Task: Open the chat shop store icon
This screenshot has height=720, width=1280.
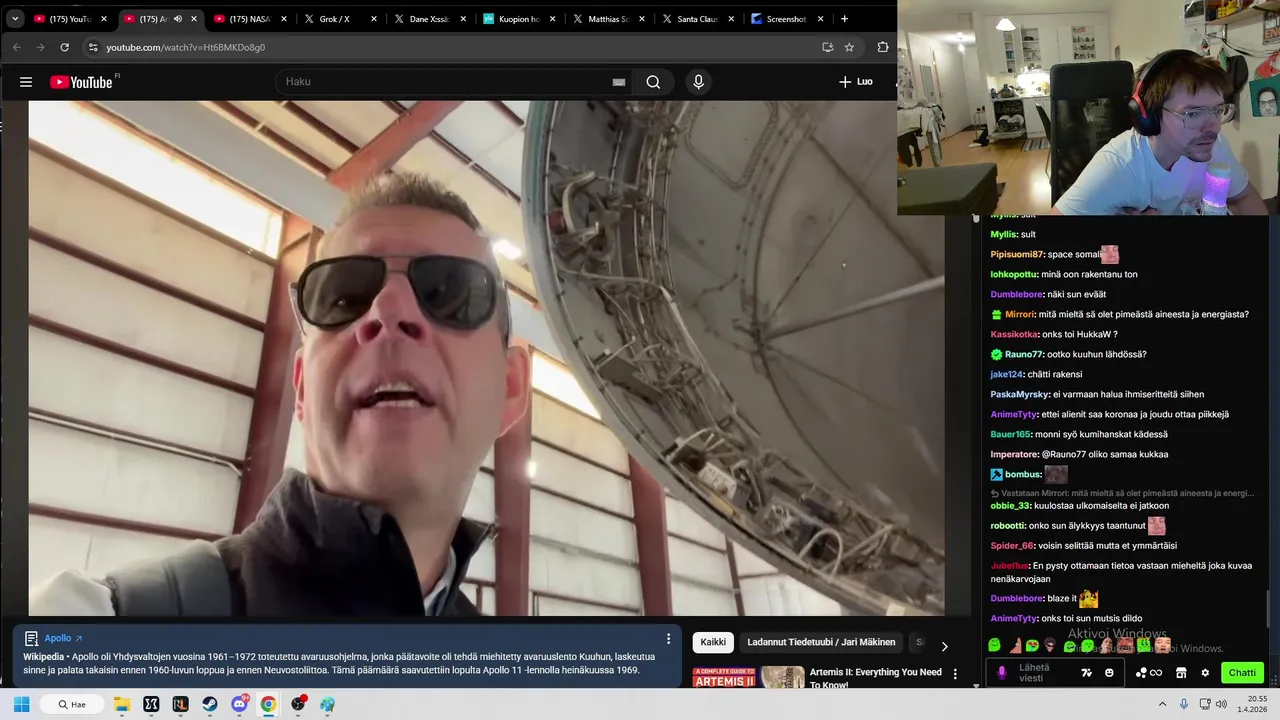Action: (1181, 673)
